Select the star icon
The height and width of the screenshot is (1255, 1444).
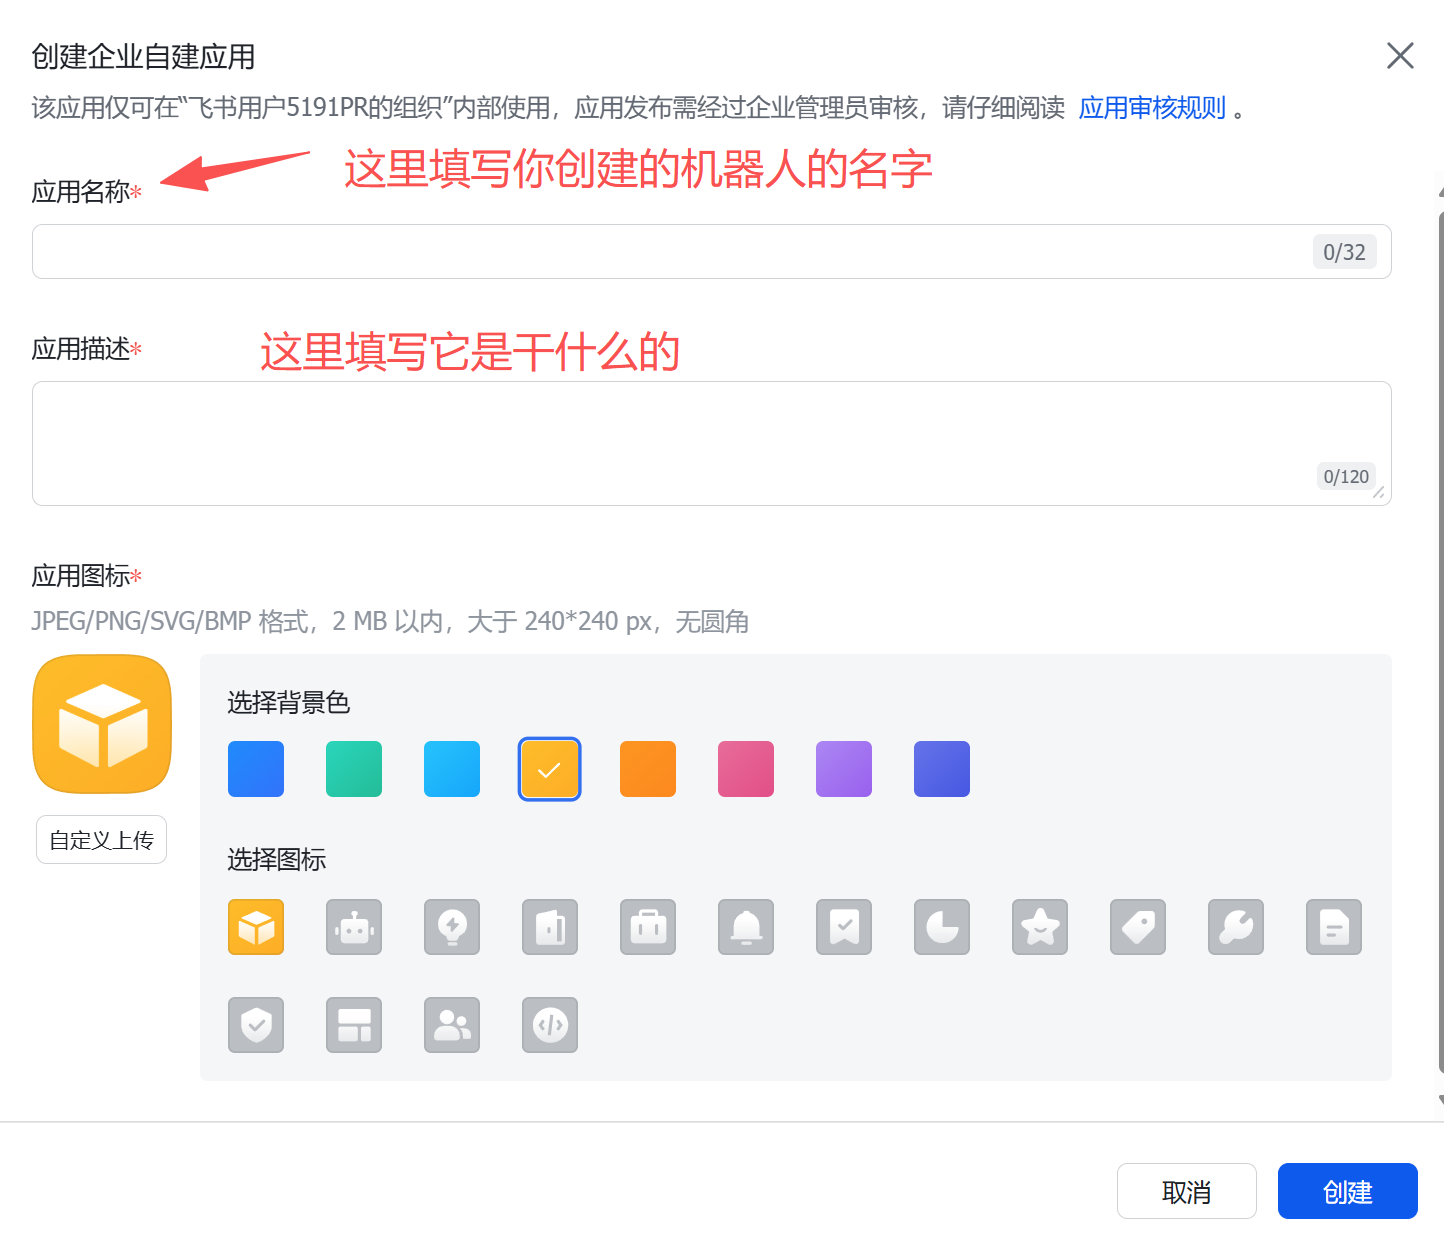[1039, 927]
